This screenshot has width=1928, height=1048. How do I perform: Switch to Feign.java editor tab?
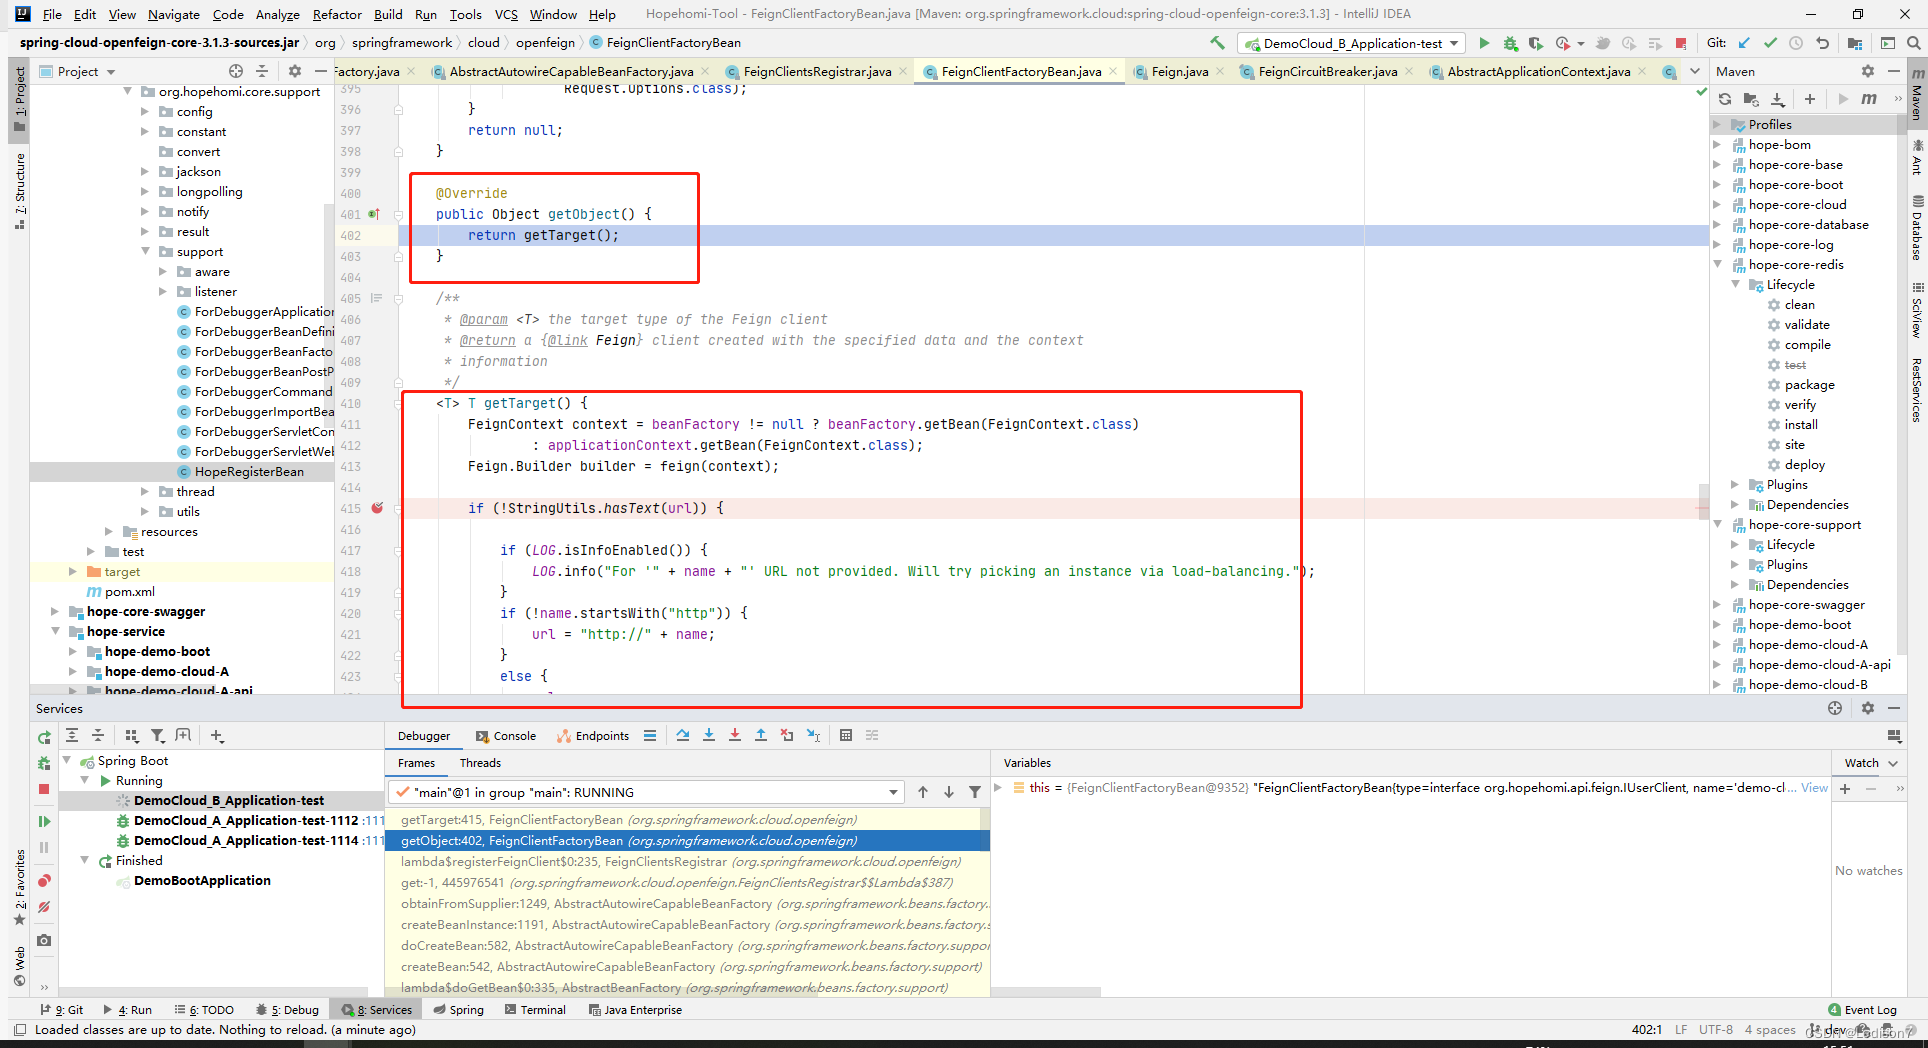1179,71
